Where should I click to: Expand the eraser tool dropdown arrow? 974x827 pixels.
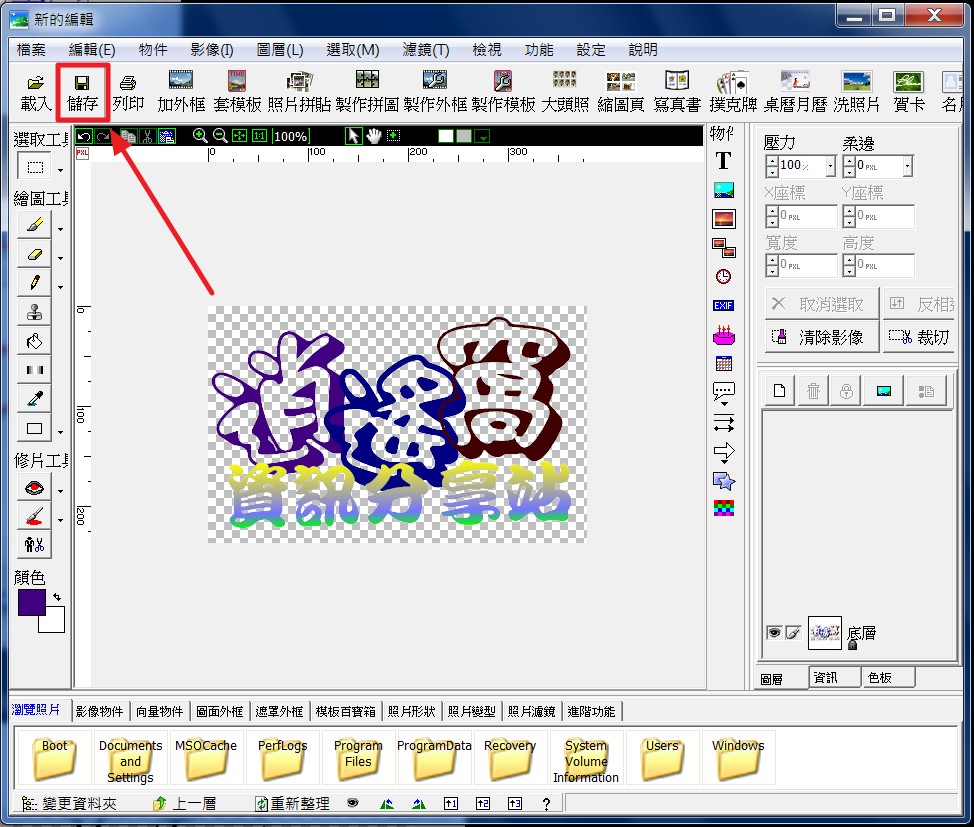[60, 258]
